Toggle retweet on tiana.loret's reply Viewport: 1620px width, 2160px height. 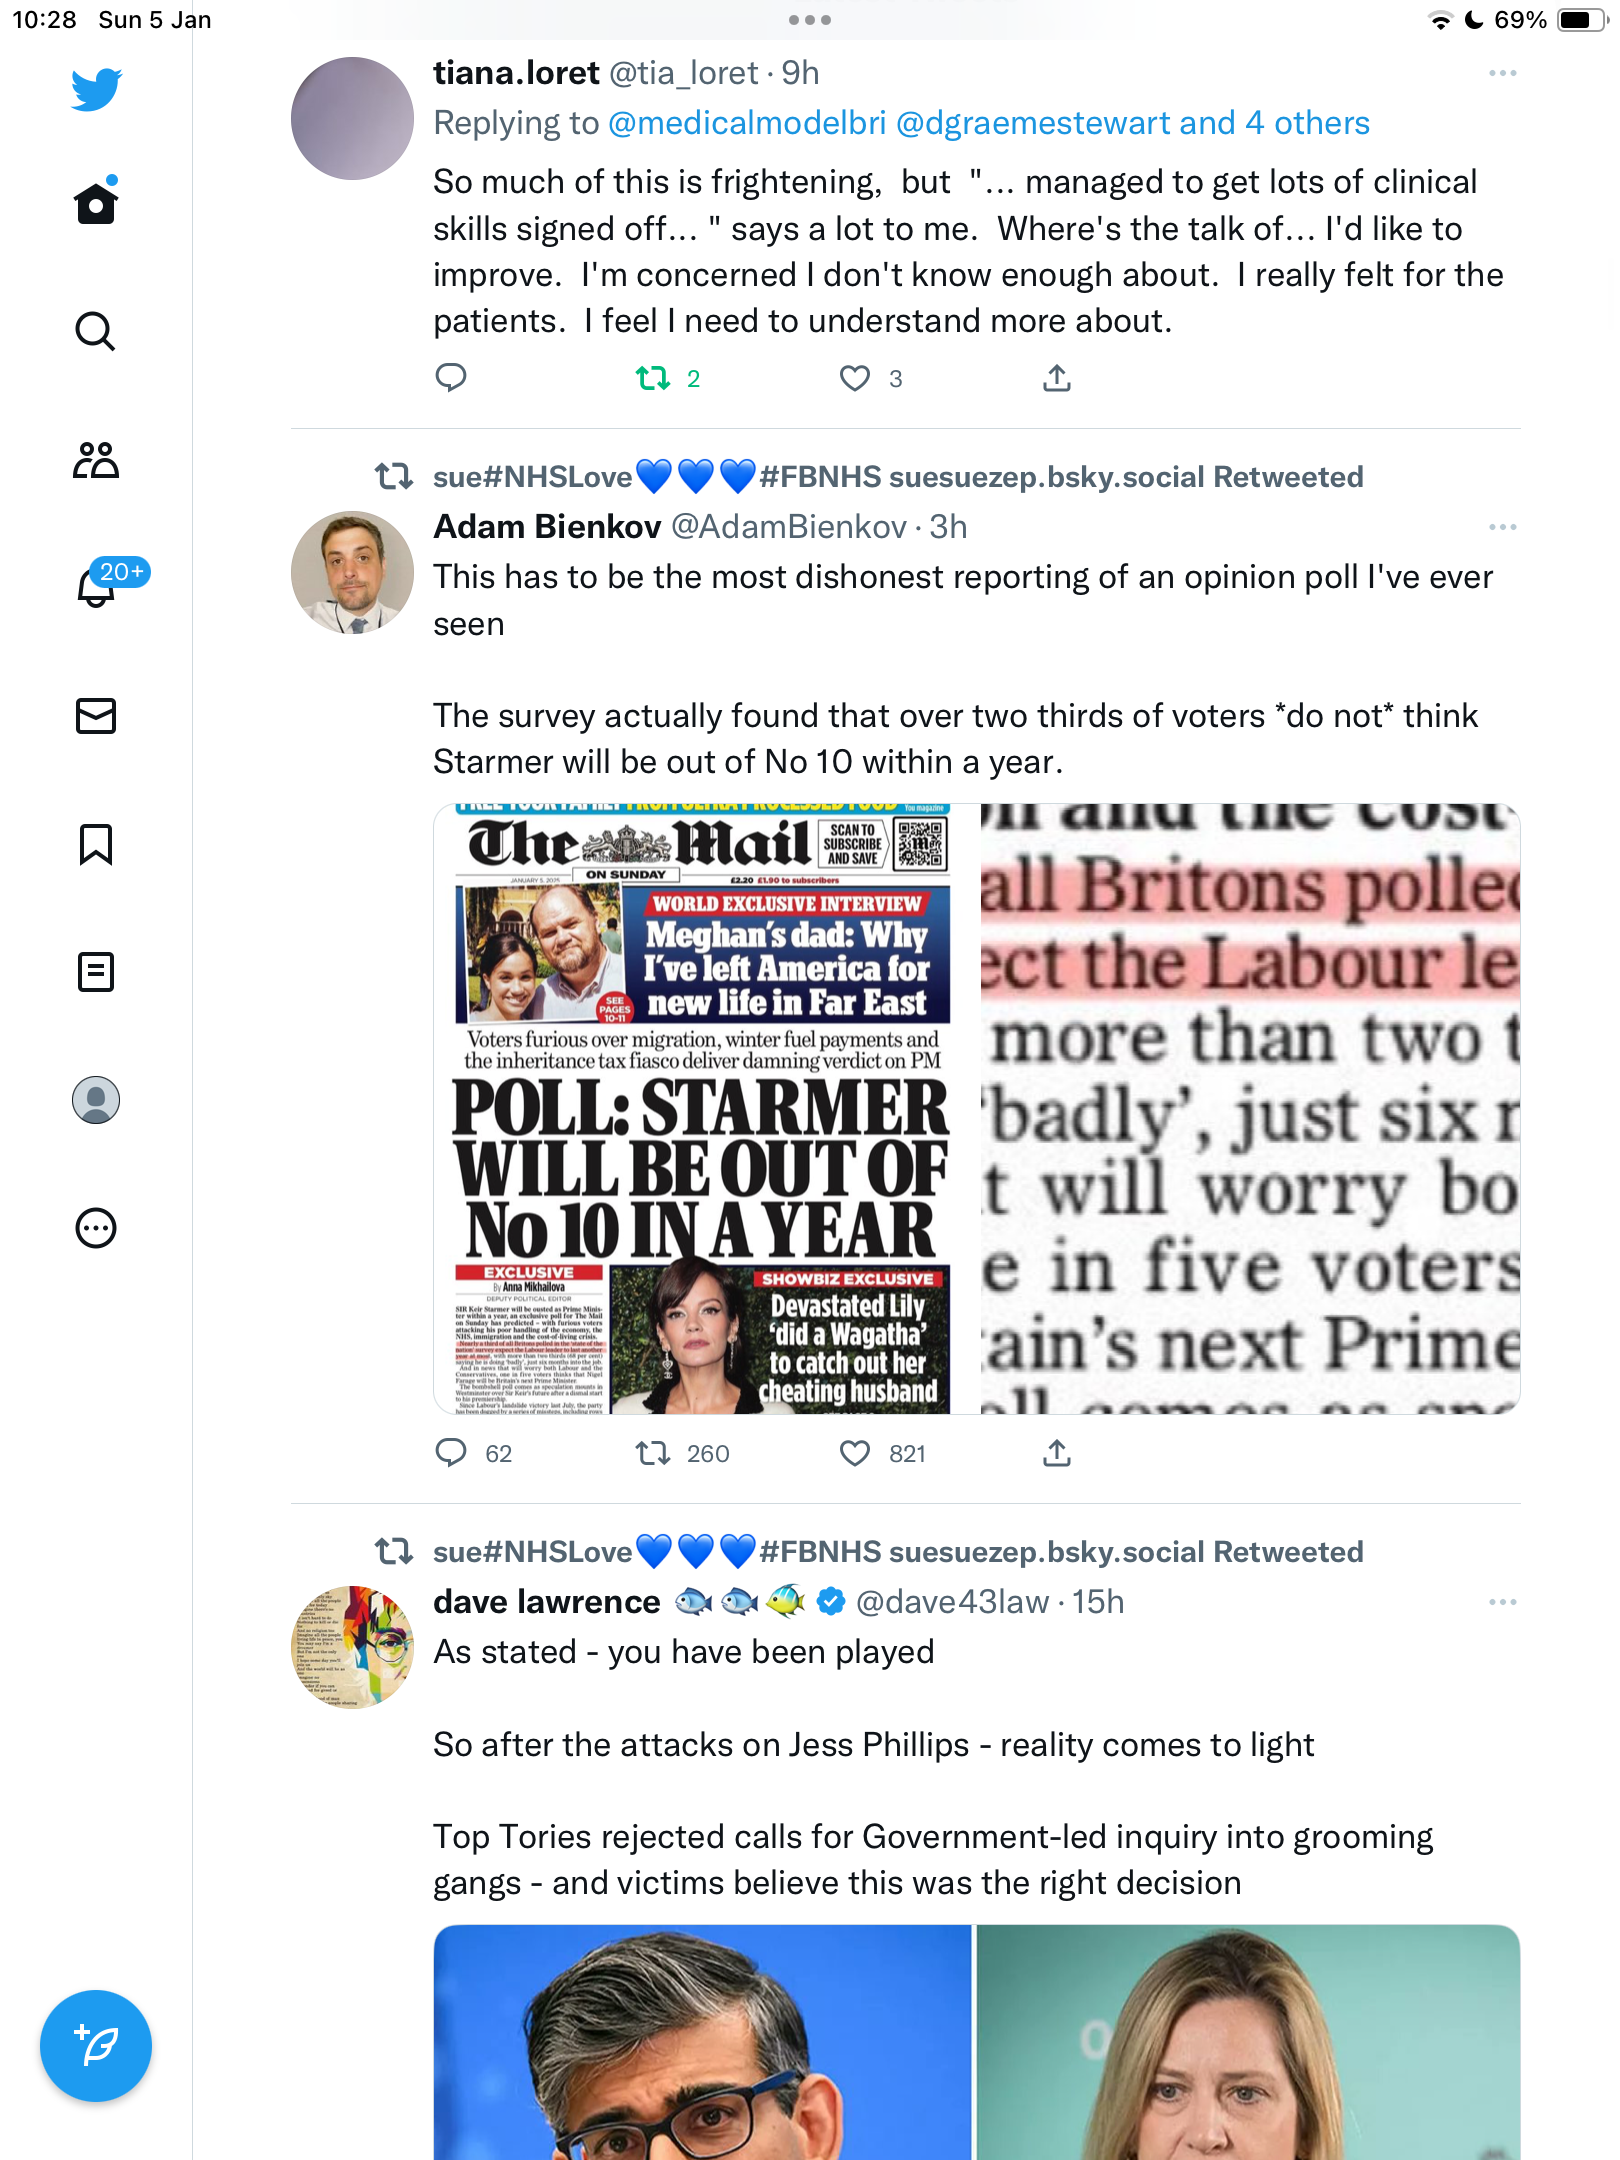click(x=653, y=378)
